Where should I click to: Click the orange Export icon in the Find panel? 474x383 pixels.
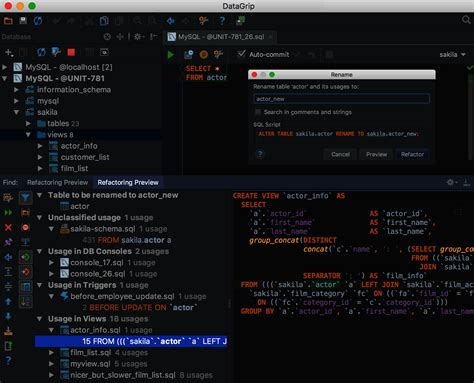pyautogui.click(x=8, y=331)
